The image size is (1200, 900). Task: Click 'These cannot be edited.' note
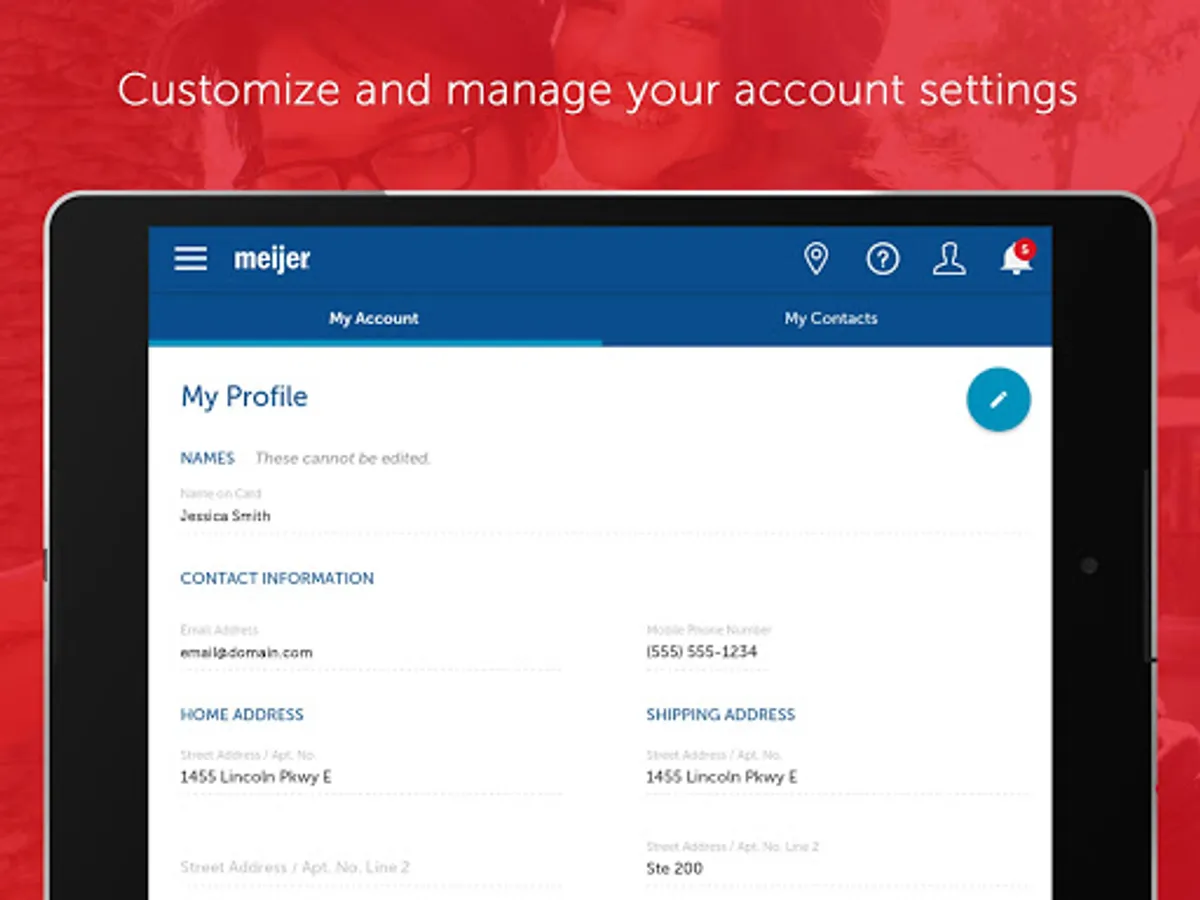pyautogui.click(x=343, y=459)
